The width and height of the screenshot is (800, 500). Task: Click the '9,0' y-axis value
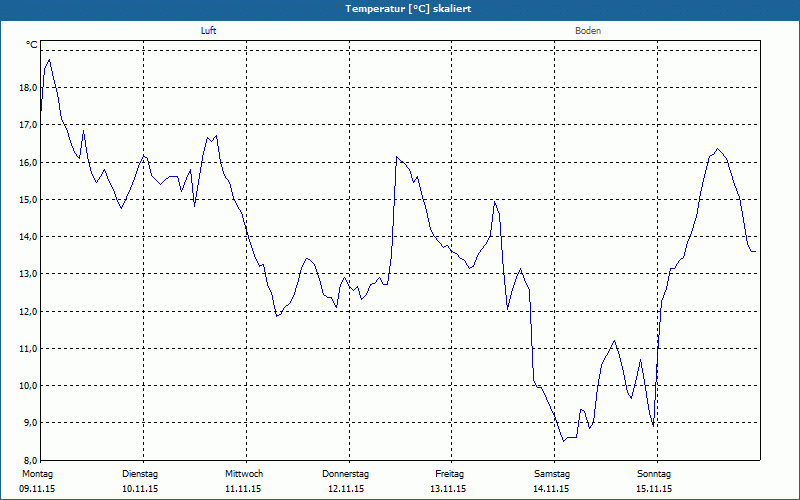(30, 423)
